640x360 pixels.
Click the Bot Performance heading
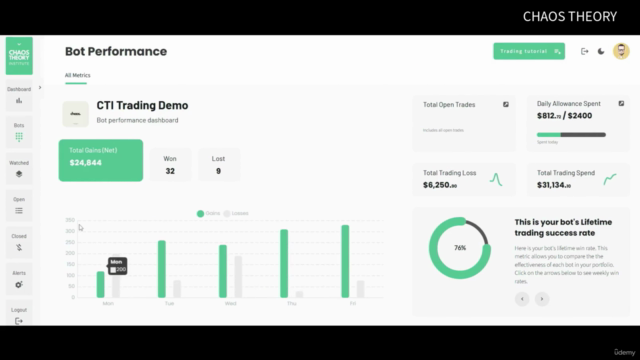coord(116,51)
